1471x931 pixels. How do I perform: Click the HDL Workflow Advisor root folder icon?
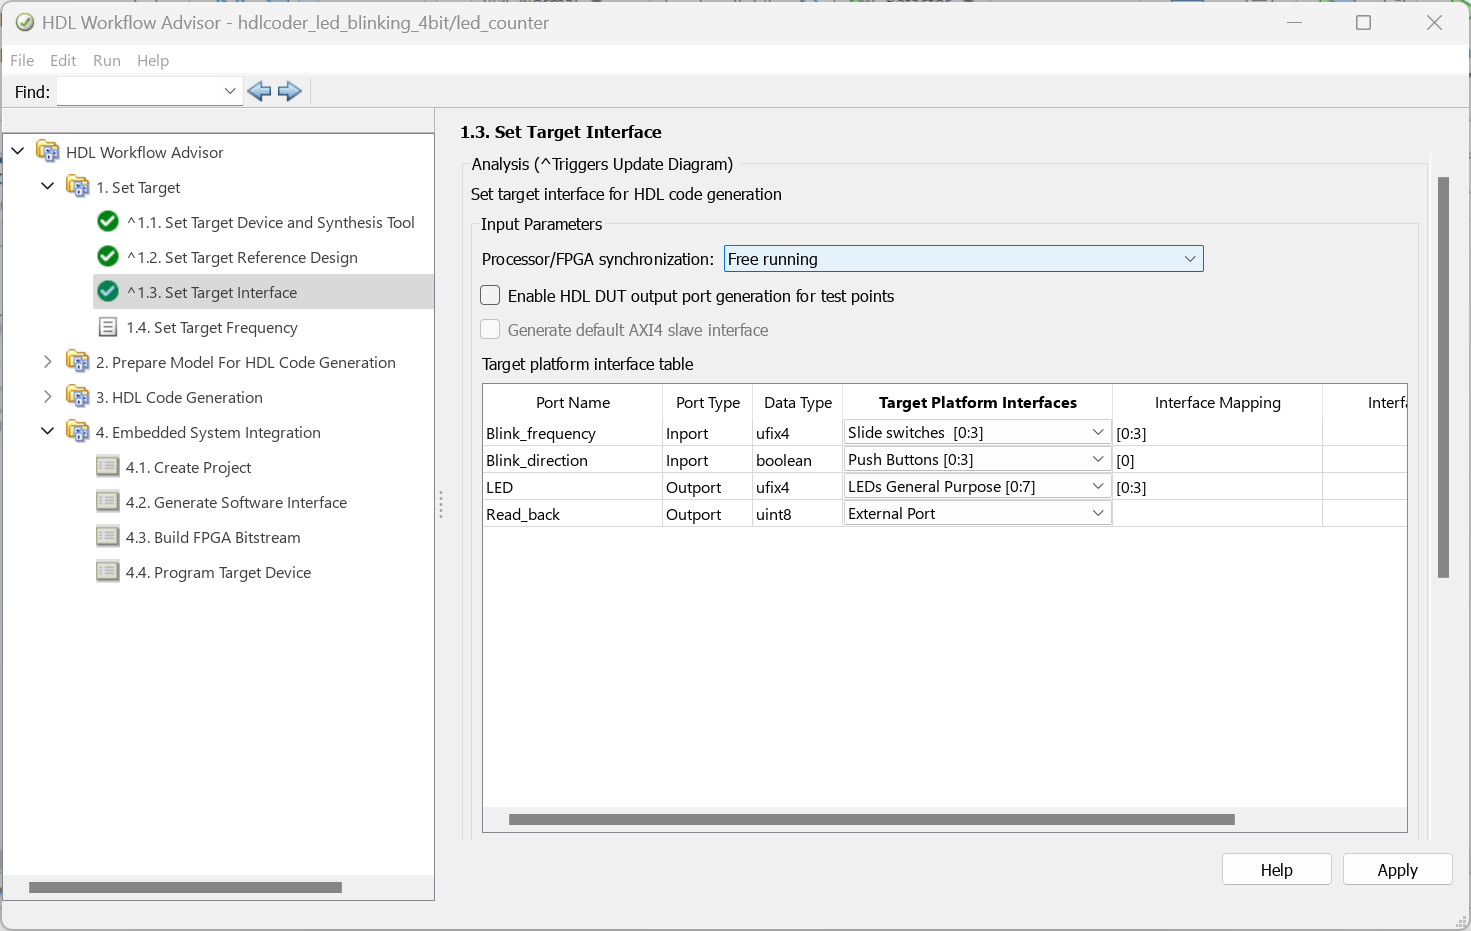tap(48, 152)
